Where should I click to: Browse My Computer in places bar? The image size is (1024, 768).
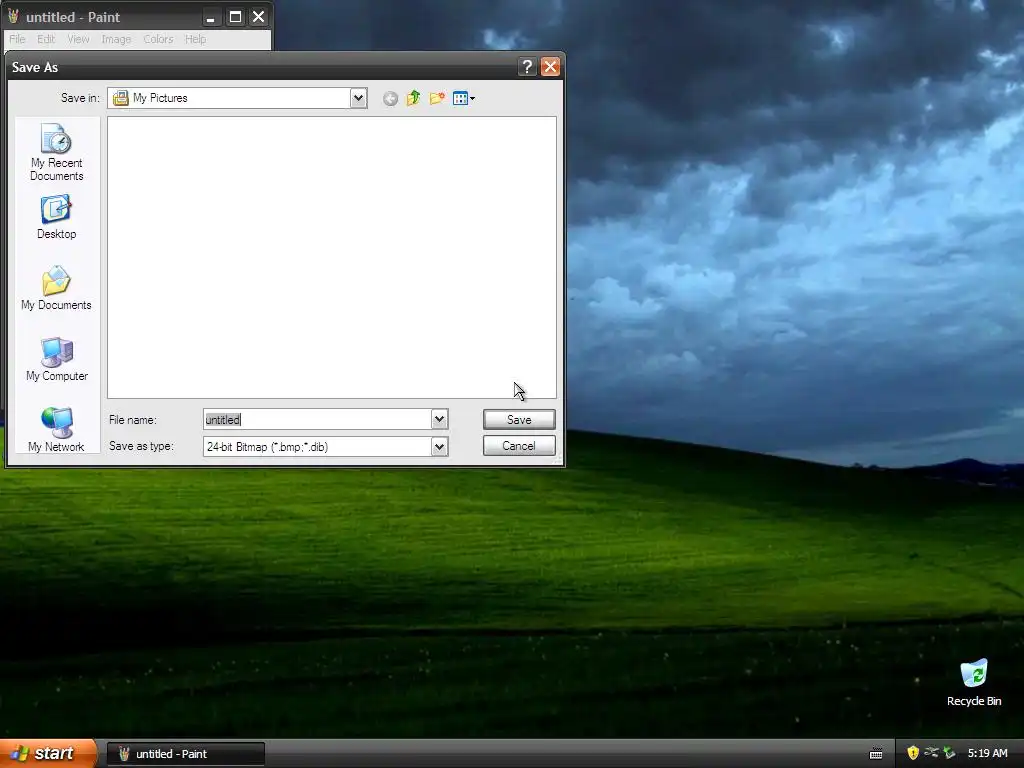click(x=57, y=359)
